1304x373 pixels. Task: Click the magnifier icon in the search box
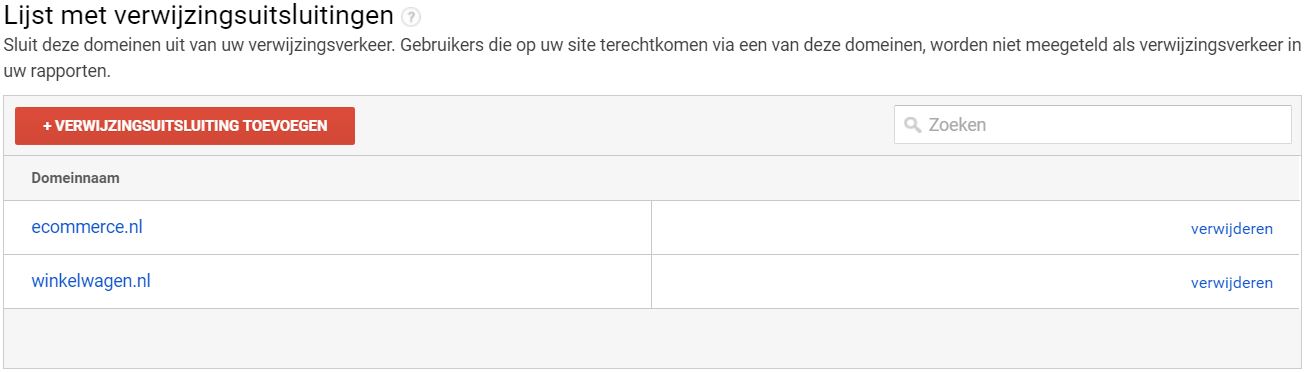coord(912,126)
